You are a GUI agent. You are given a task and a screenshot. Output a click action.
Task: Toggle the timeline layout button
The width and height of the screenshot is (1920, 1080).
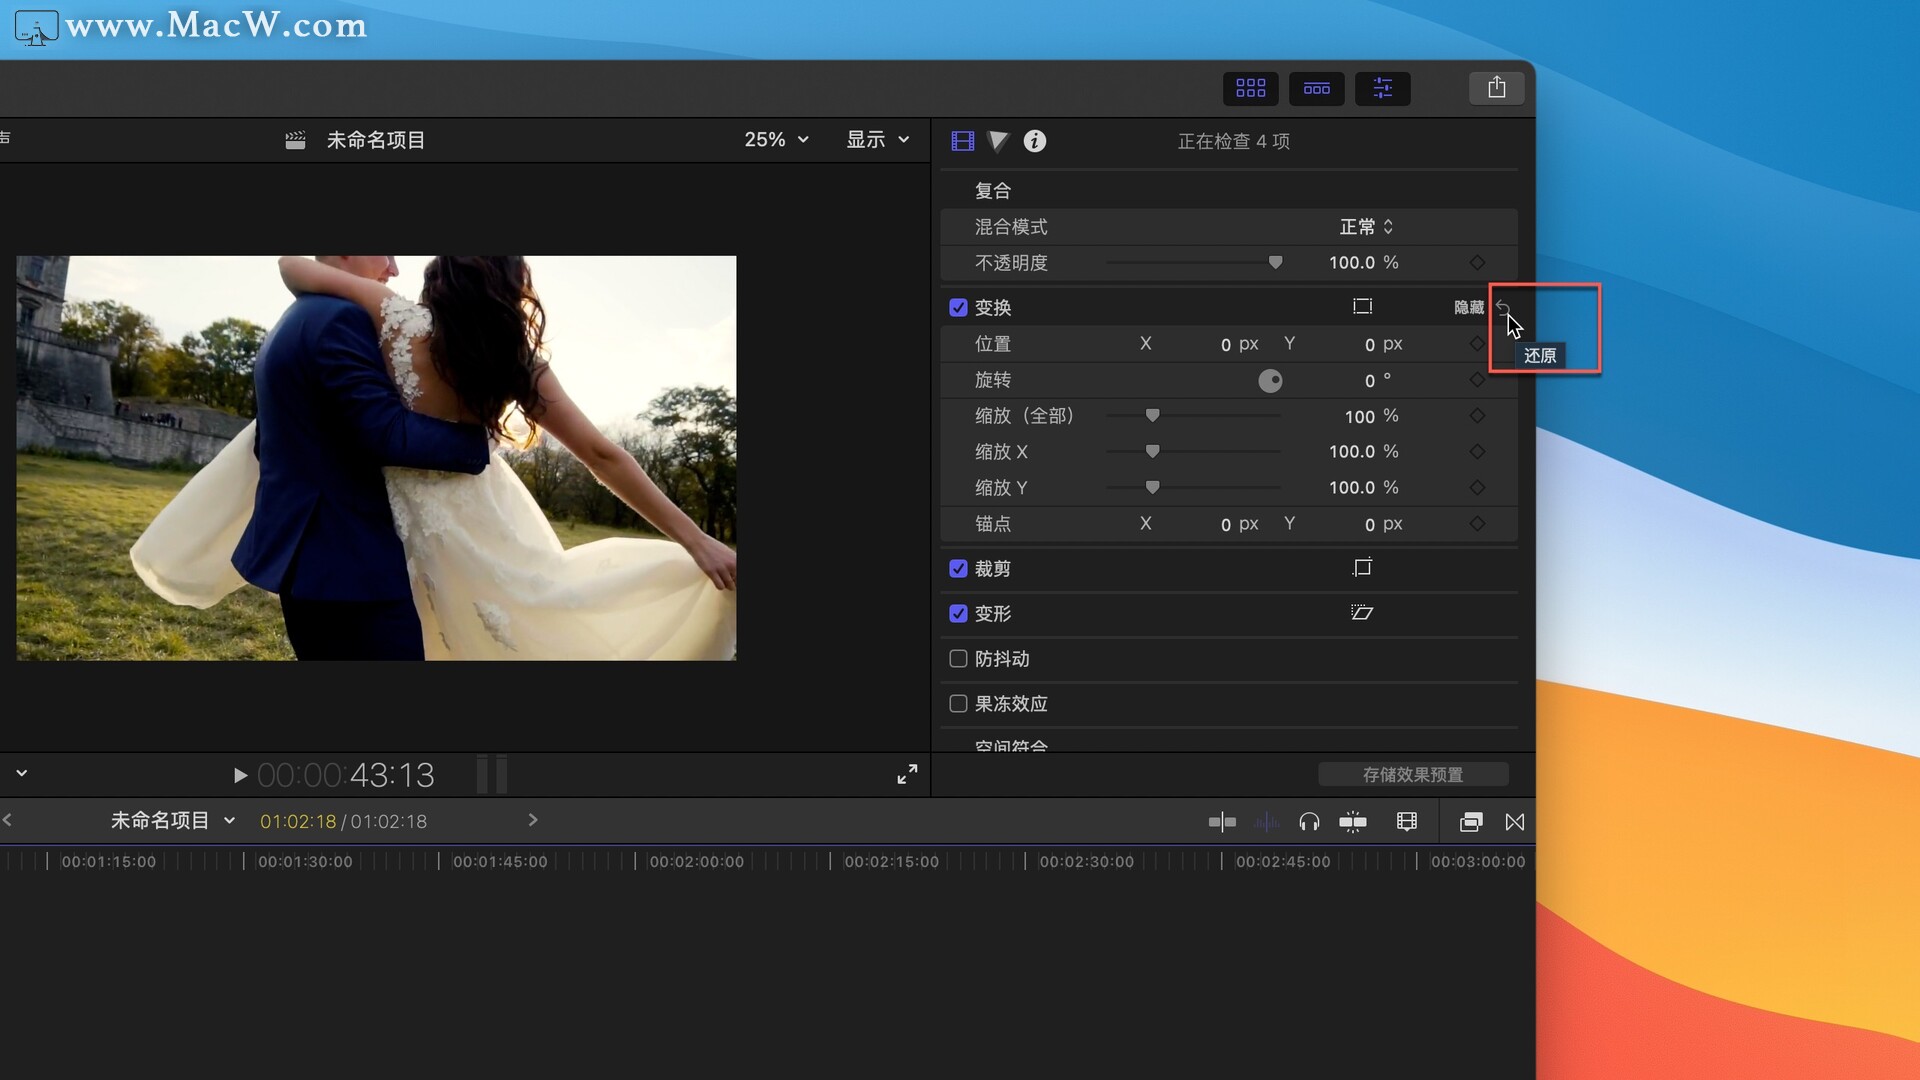coord(1316,88)
